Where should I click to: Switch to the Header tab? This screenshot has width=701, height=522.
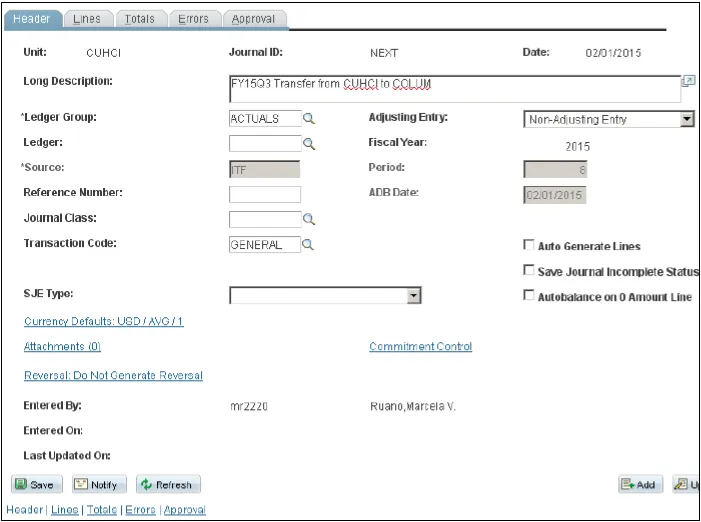pyautogui.click(x=32, y=19)
